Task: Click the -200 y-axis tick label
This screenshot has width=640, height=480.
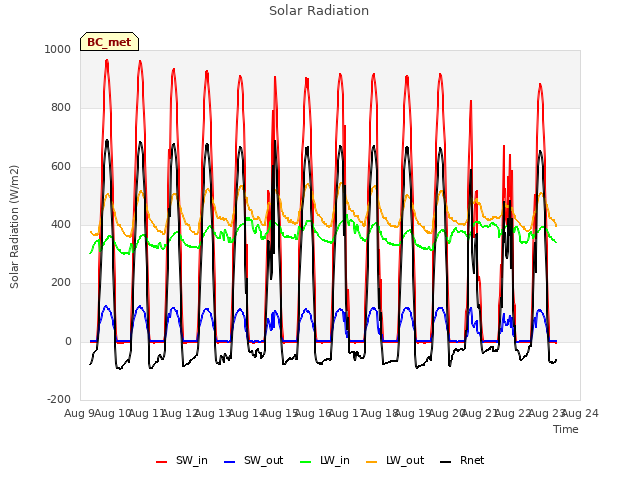Action: pos(59,399)
